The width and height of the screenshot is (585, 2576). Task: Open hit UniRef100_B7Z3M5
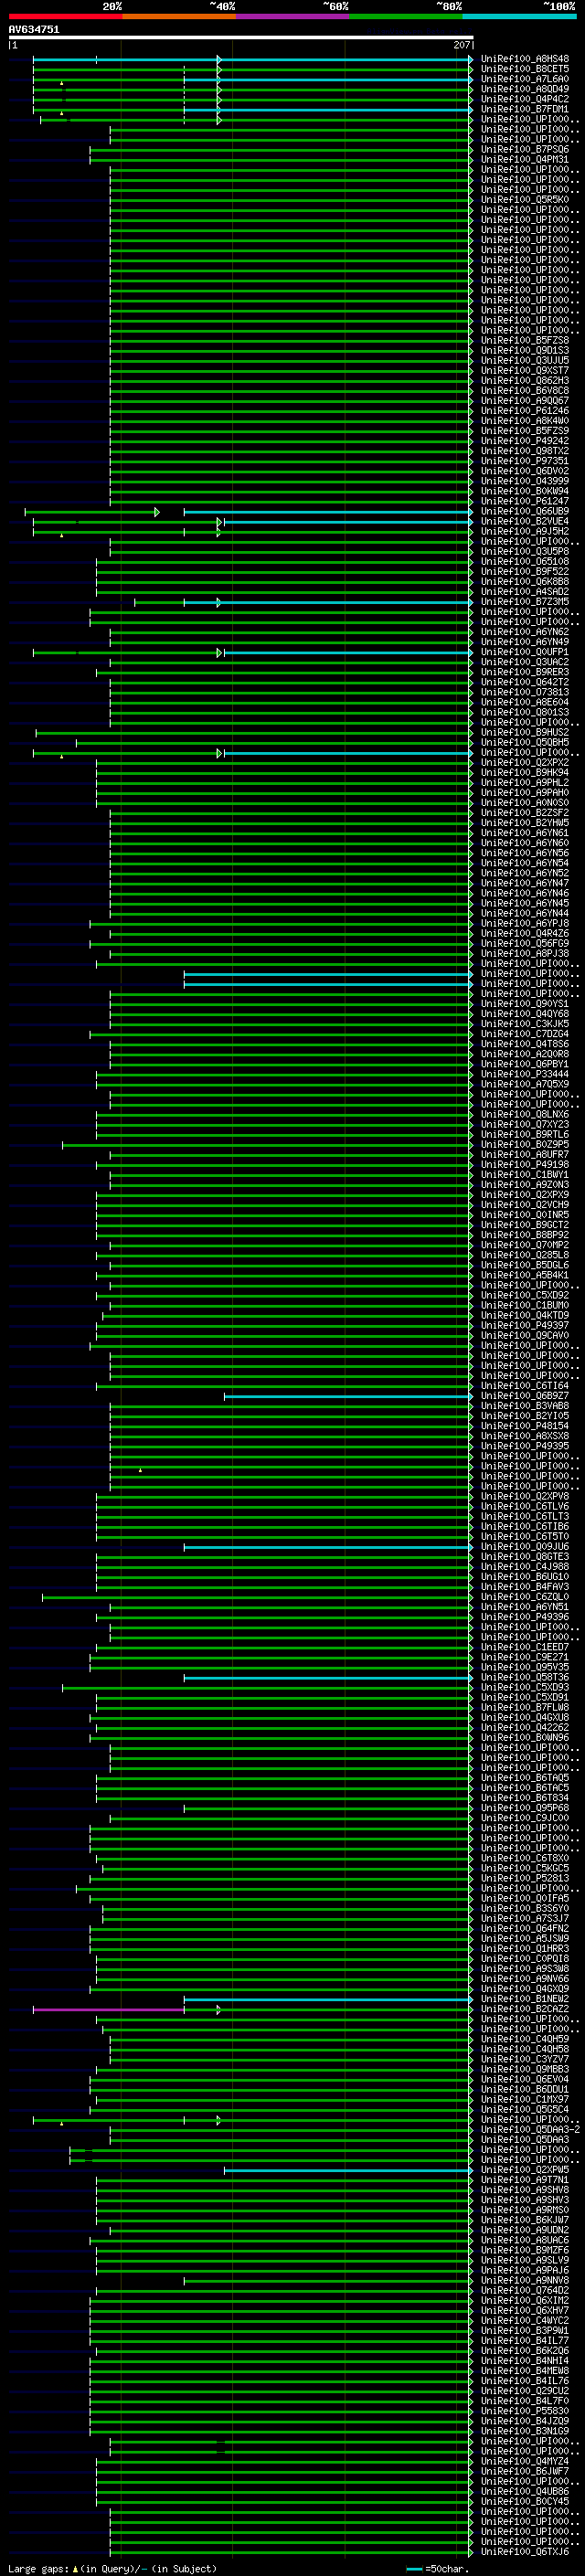525,601
